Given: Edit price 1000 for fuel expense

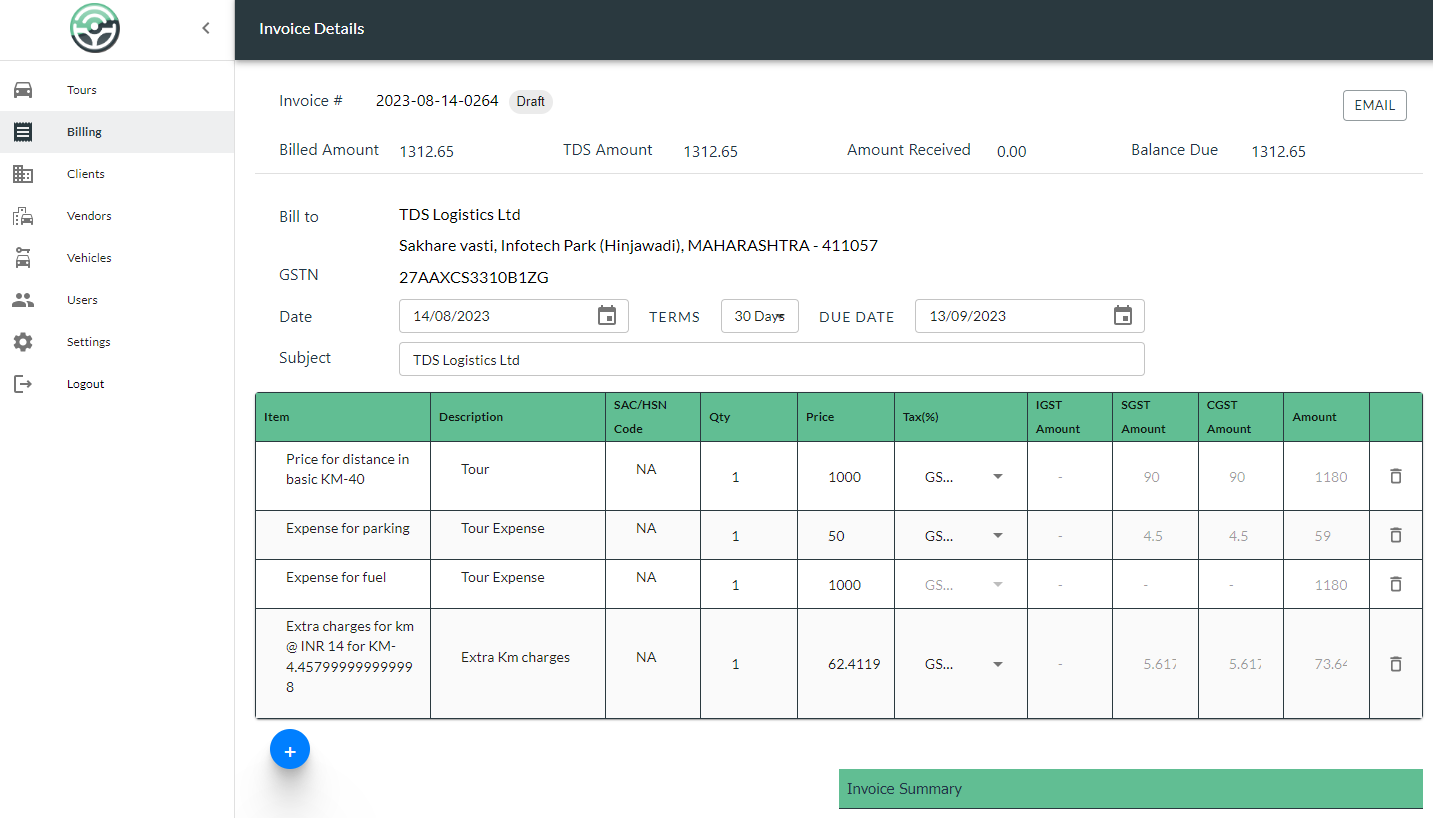Looking at the screenshot, I should 846,585.
